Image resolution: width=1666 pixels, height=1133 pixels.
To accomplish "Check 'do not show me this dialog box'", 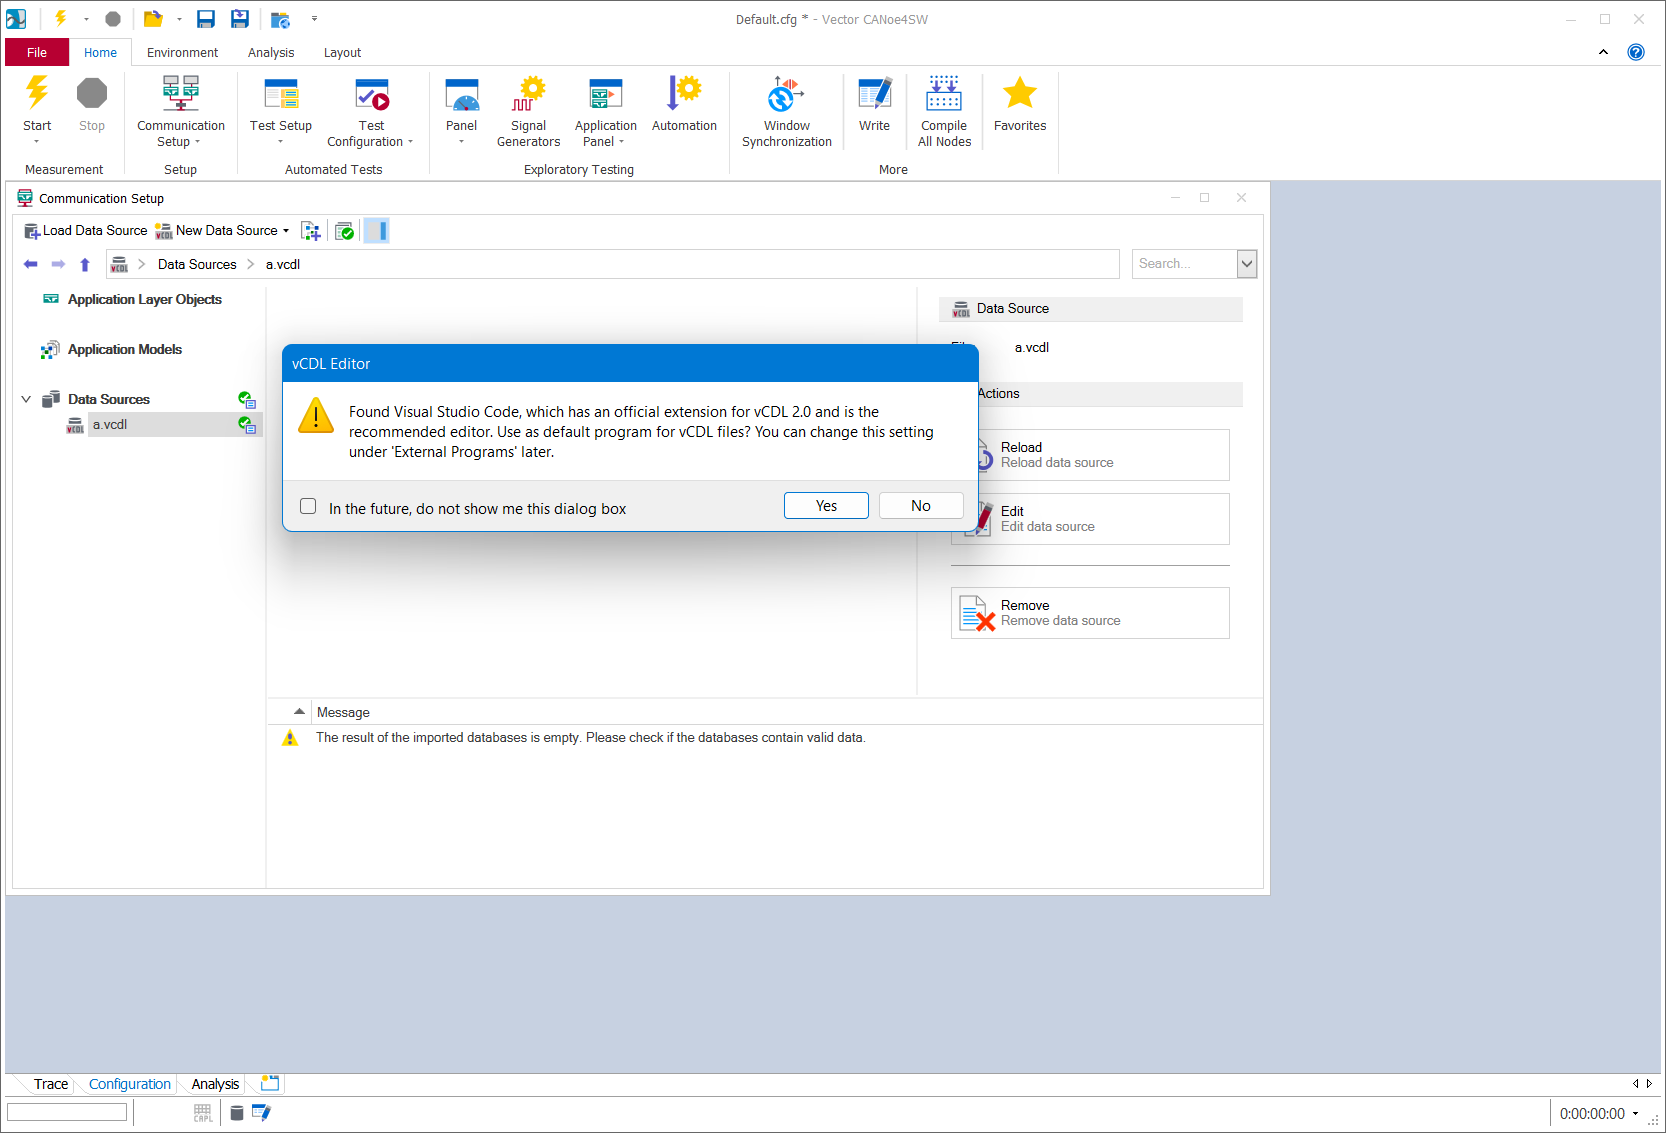I will 308,507.
